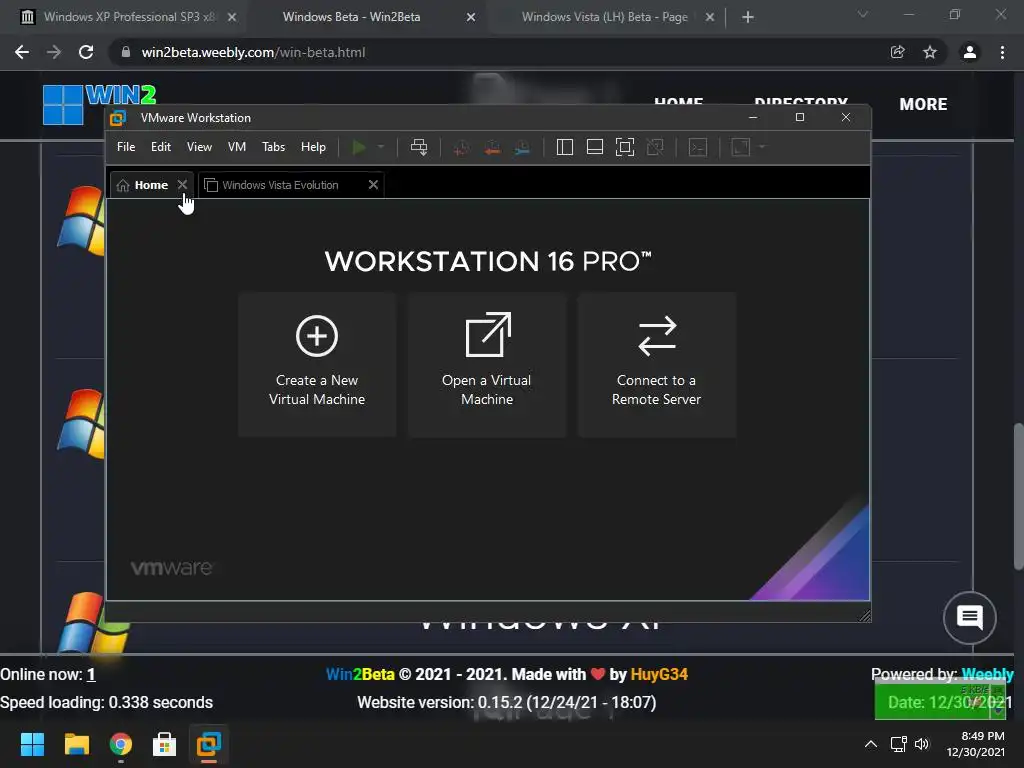
Task: Go back in the browser
Action: pyautogui.click(x=22, y=52)
